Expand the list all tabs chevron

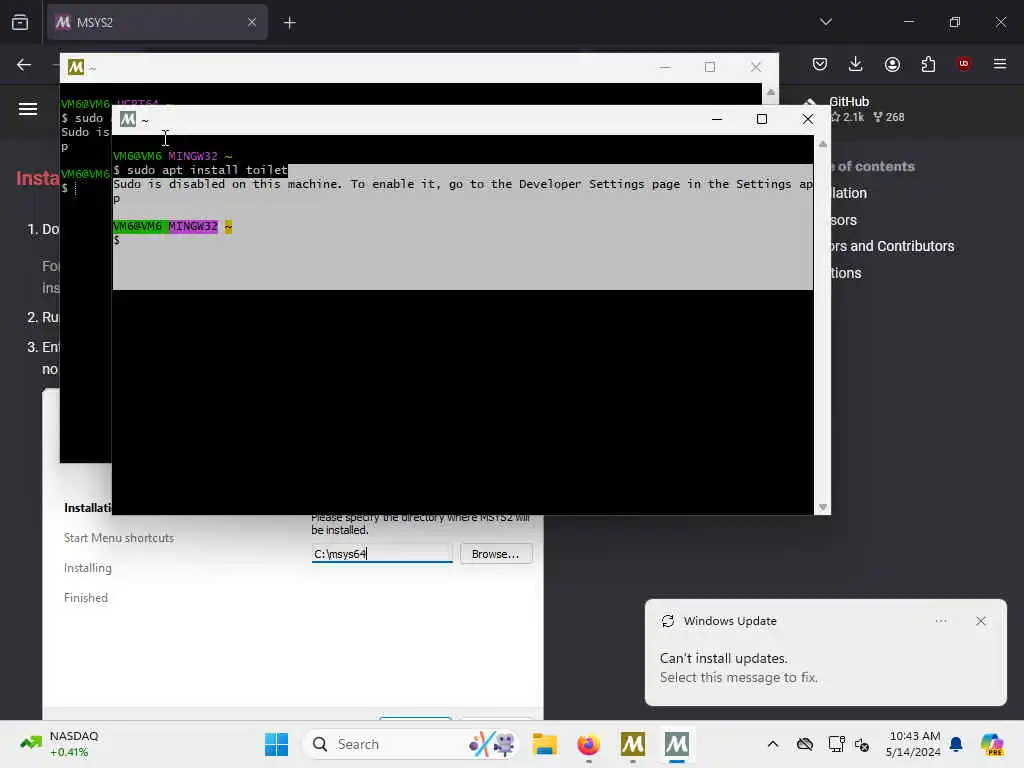[x=825, y=22]
